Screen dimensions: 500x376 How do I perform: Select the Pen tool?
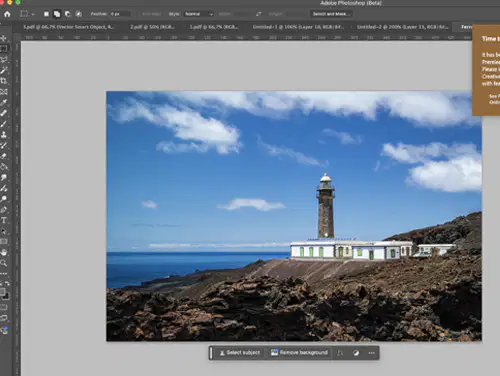click(x=4, y=210)
